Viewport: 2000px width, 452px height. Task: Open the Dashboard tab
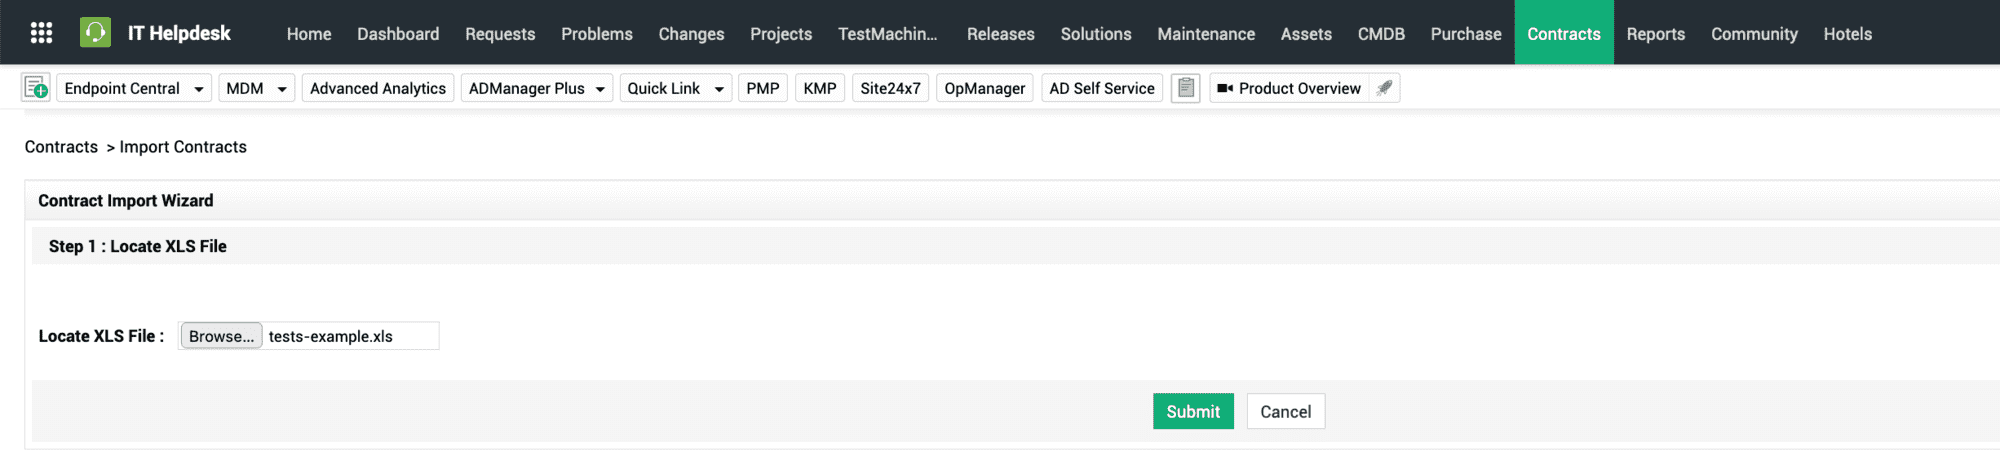click(398, 33)
